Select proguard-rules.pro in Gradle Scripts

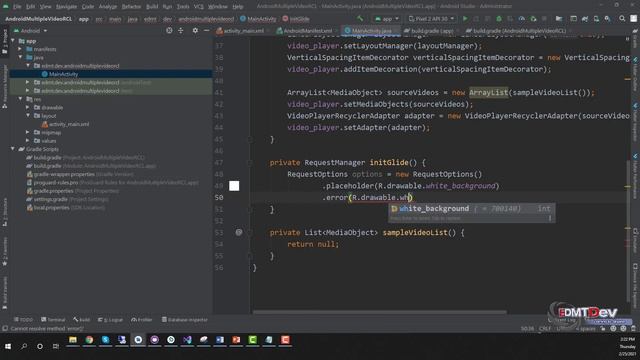pyautogui.click(x=56, y=182)
